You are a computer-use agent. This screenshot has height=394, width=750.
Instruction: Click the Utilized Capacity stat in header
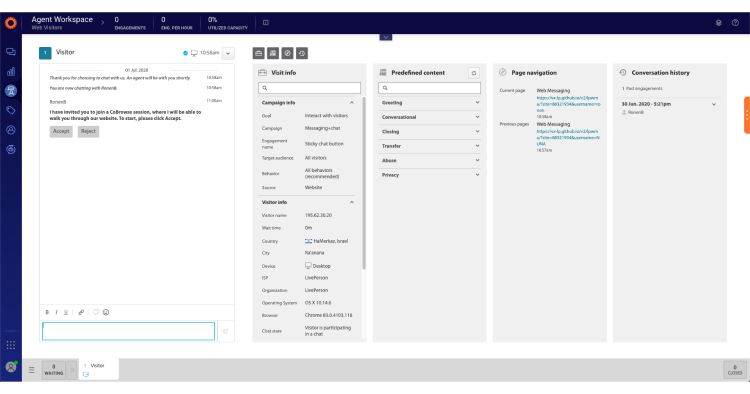[x=228, y=23]
